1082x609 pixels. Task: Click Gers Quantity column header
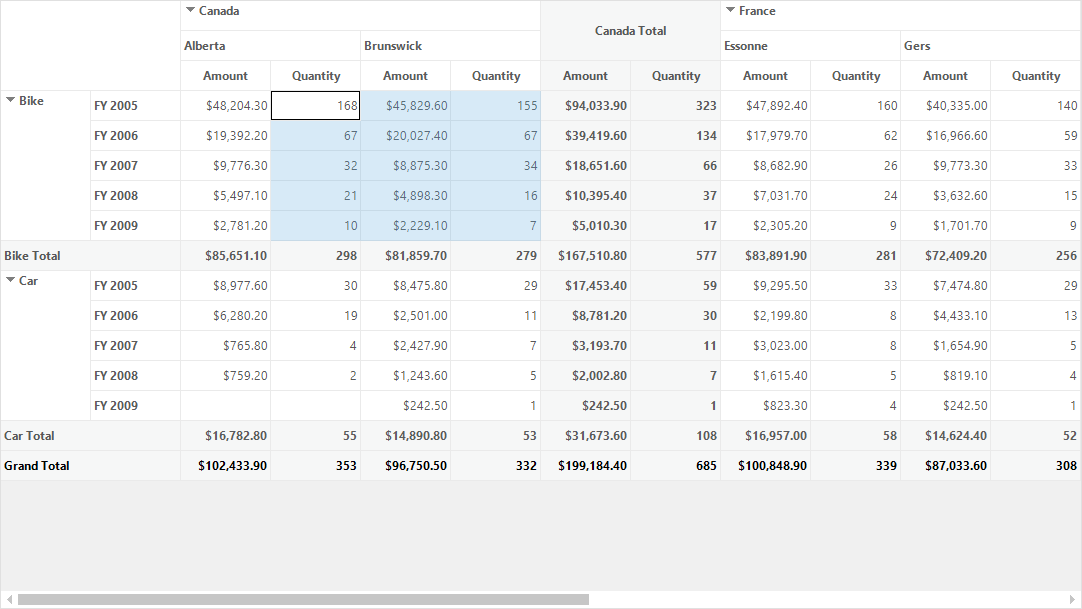click(x=1036, y=76)
